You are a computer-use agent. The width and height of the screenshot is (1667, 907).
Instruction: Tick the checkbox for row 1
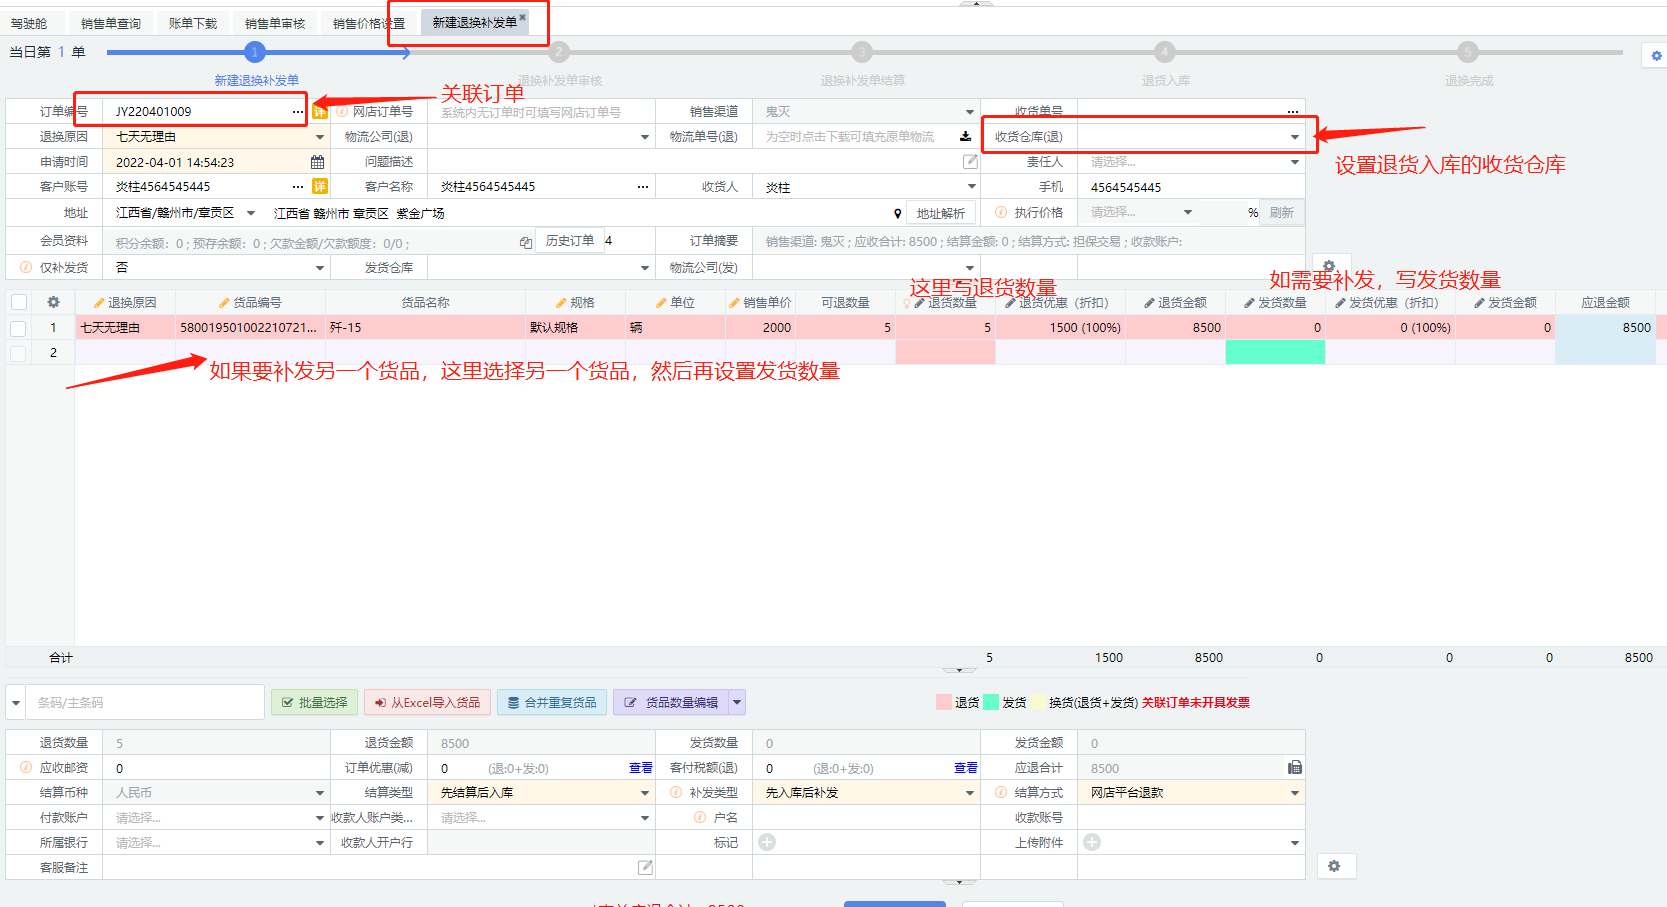pos(18,328)
